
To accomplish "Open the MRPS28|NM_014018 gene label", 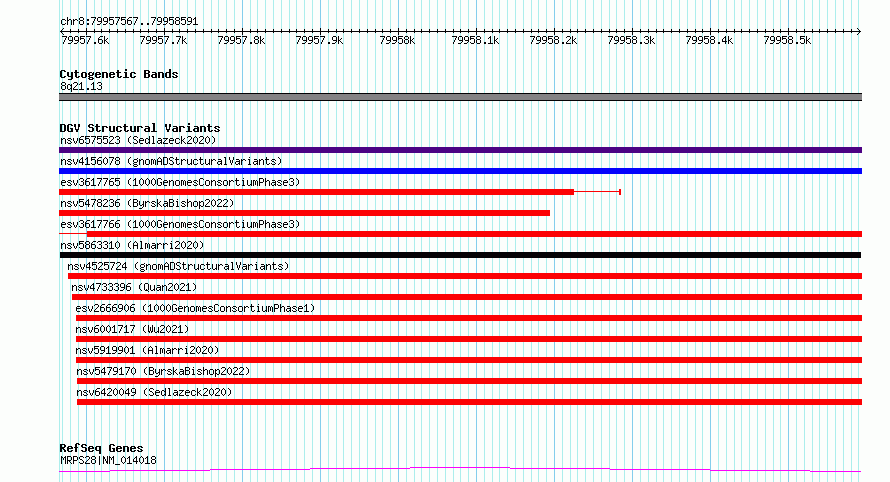I will [x=108, y=460].
